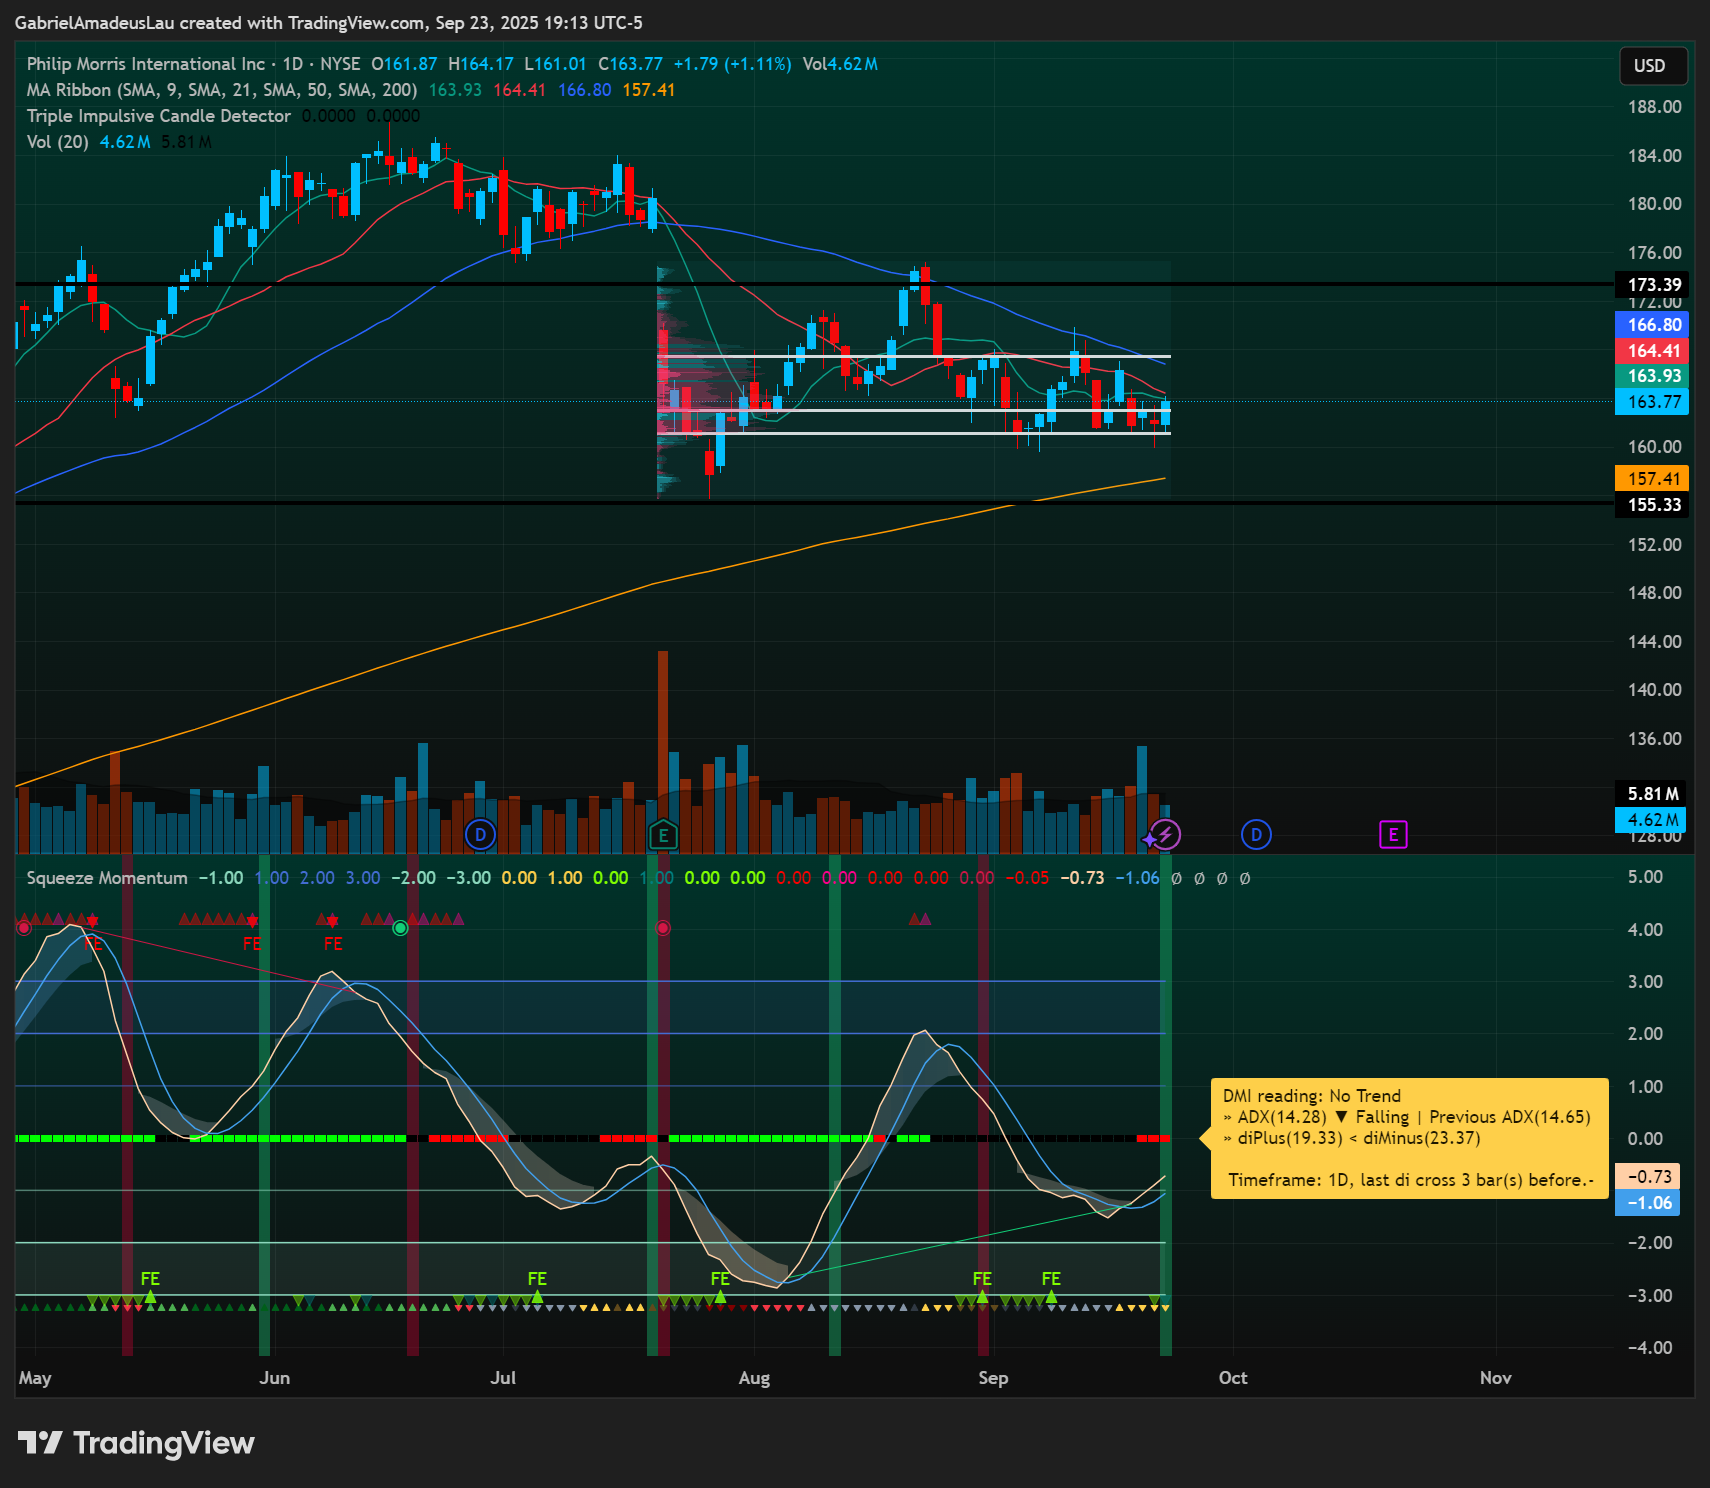Click the blue 166.80 SMA price label
Image resolution: width=1710 pixels, height=1488 pixels.
[1653, 325]
